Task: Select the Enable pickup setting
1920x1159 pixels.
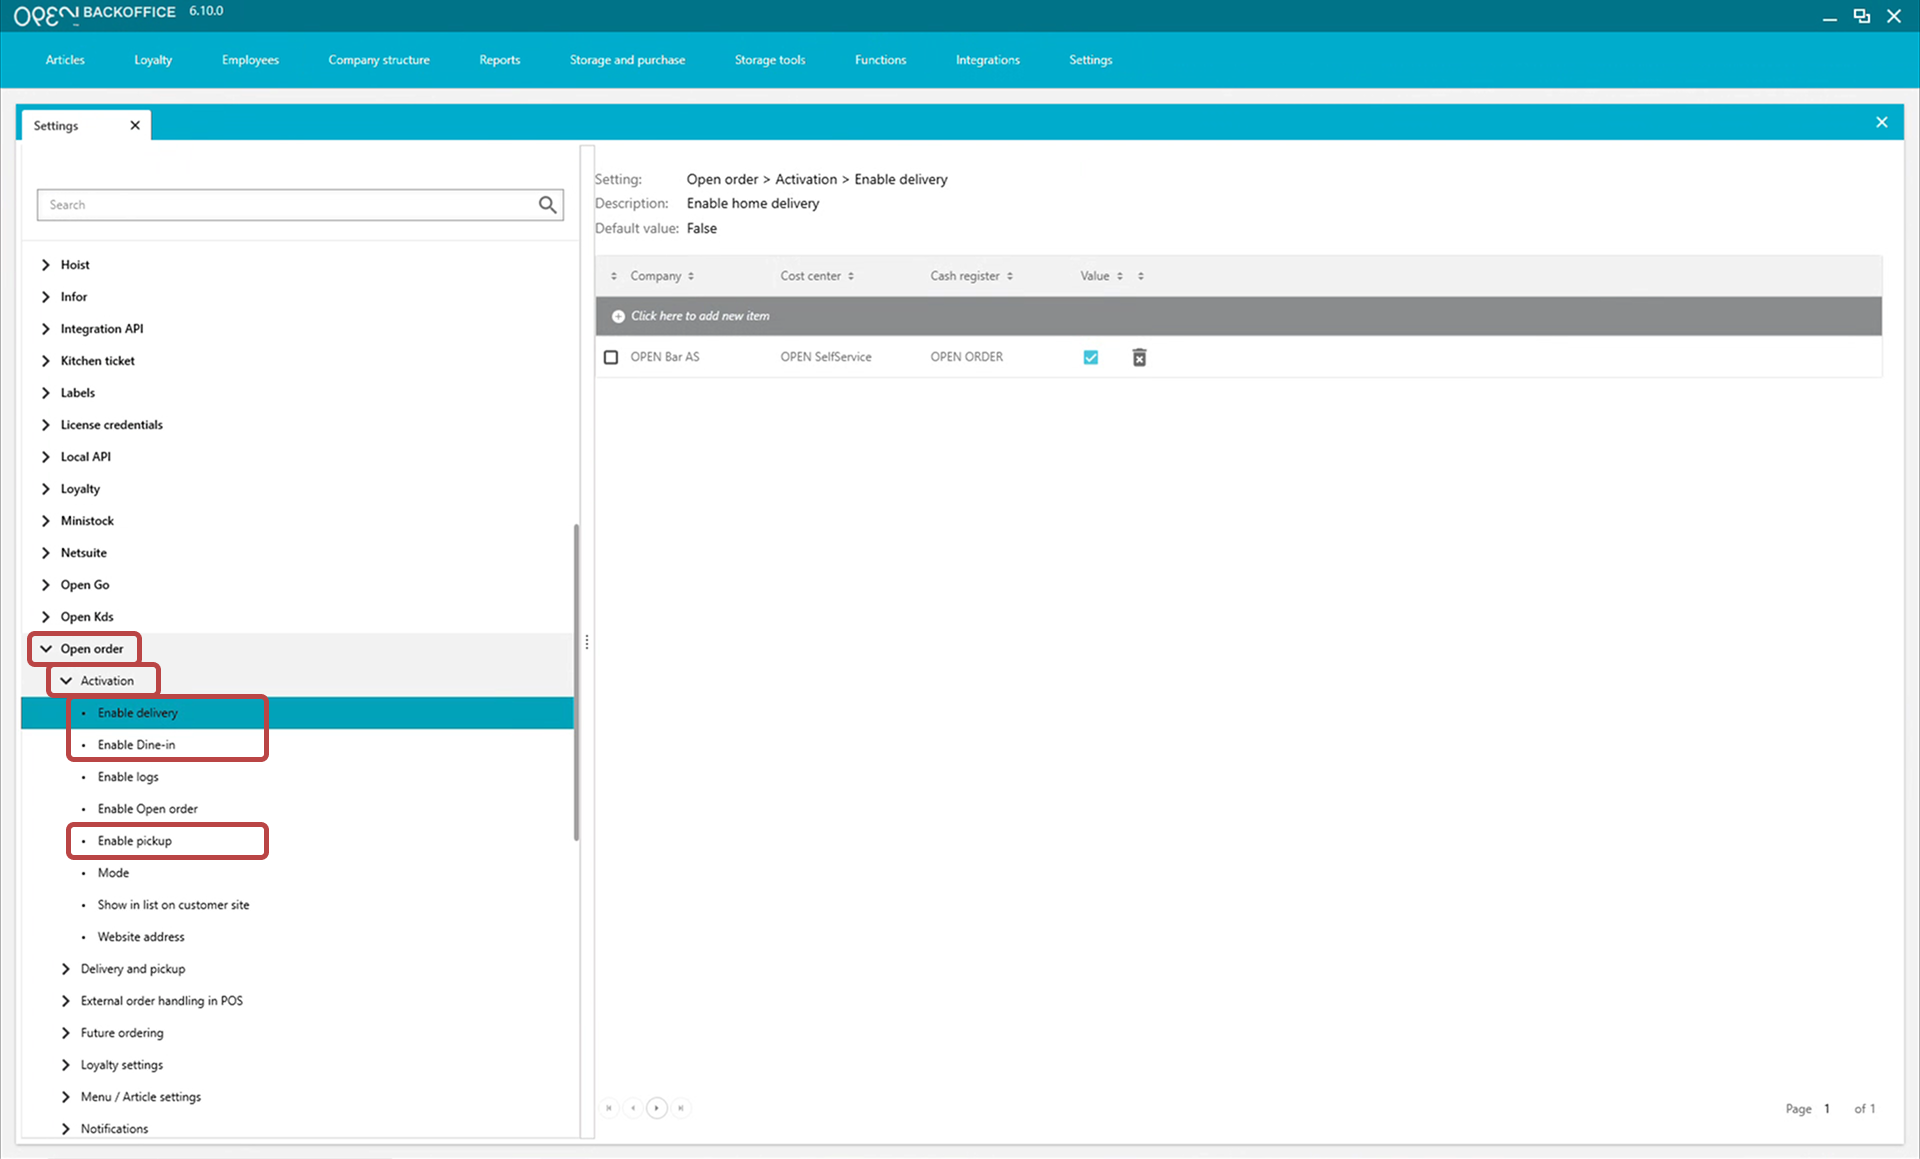Action: click(x=135, y=841)
